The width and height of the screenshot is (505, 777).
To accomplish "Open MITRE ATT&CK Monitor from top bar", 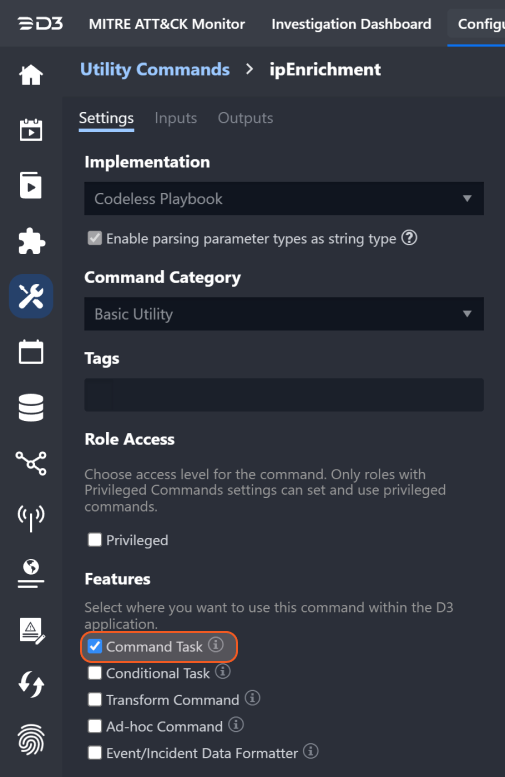I will point(167,24).
